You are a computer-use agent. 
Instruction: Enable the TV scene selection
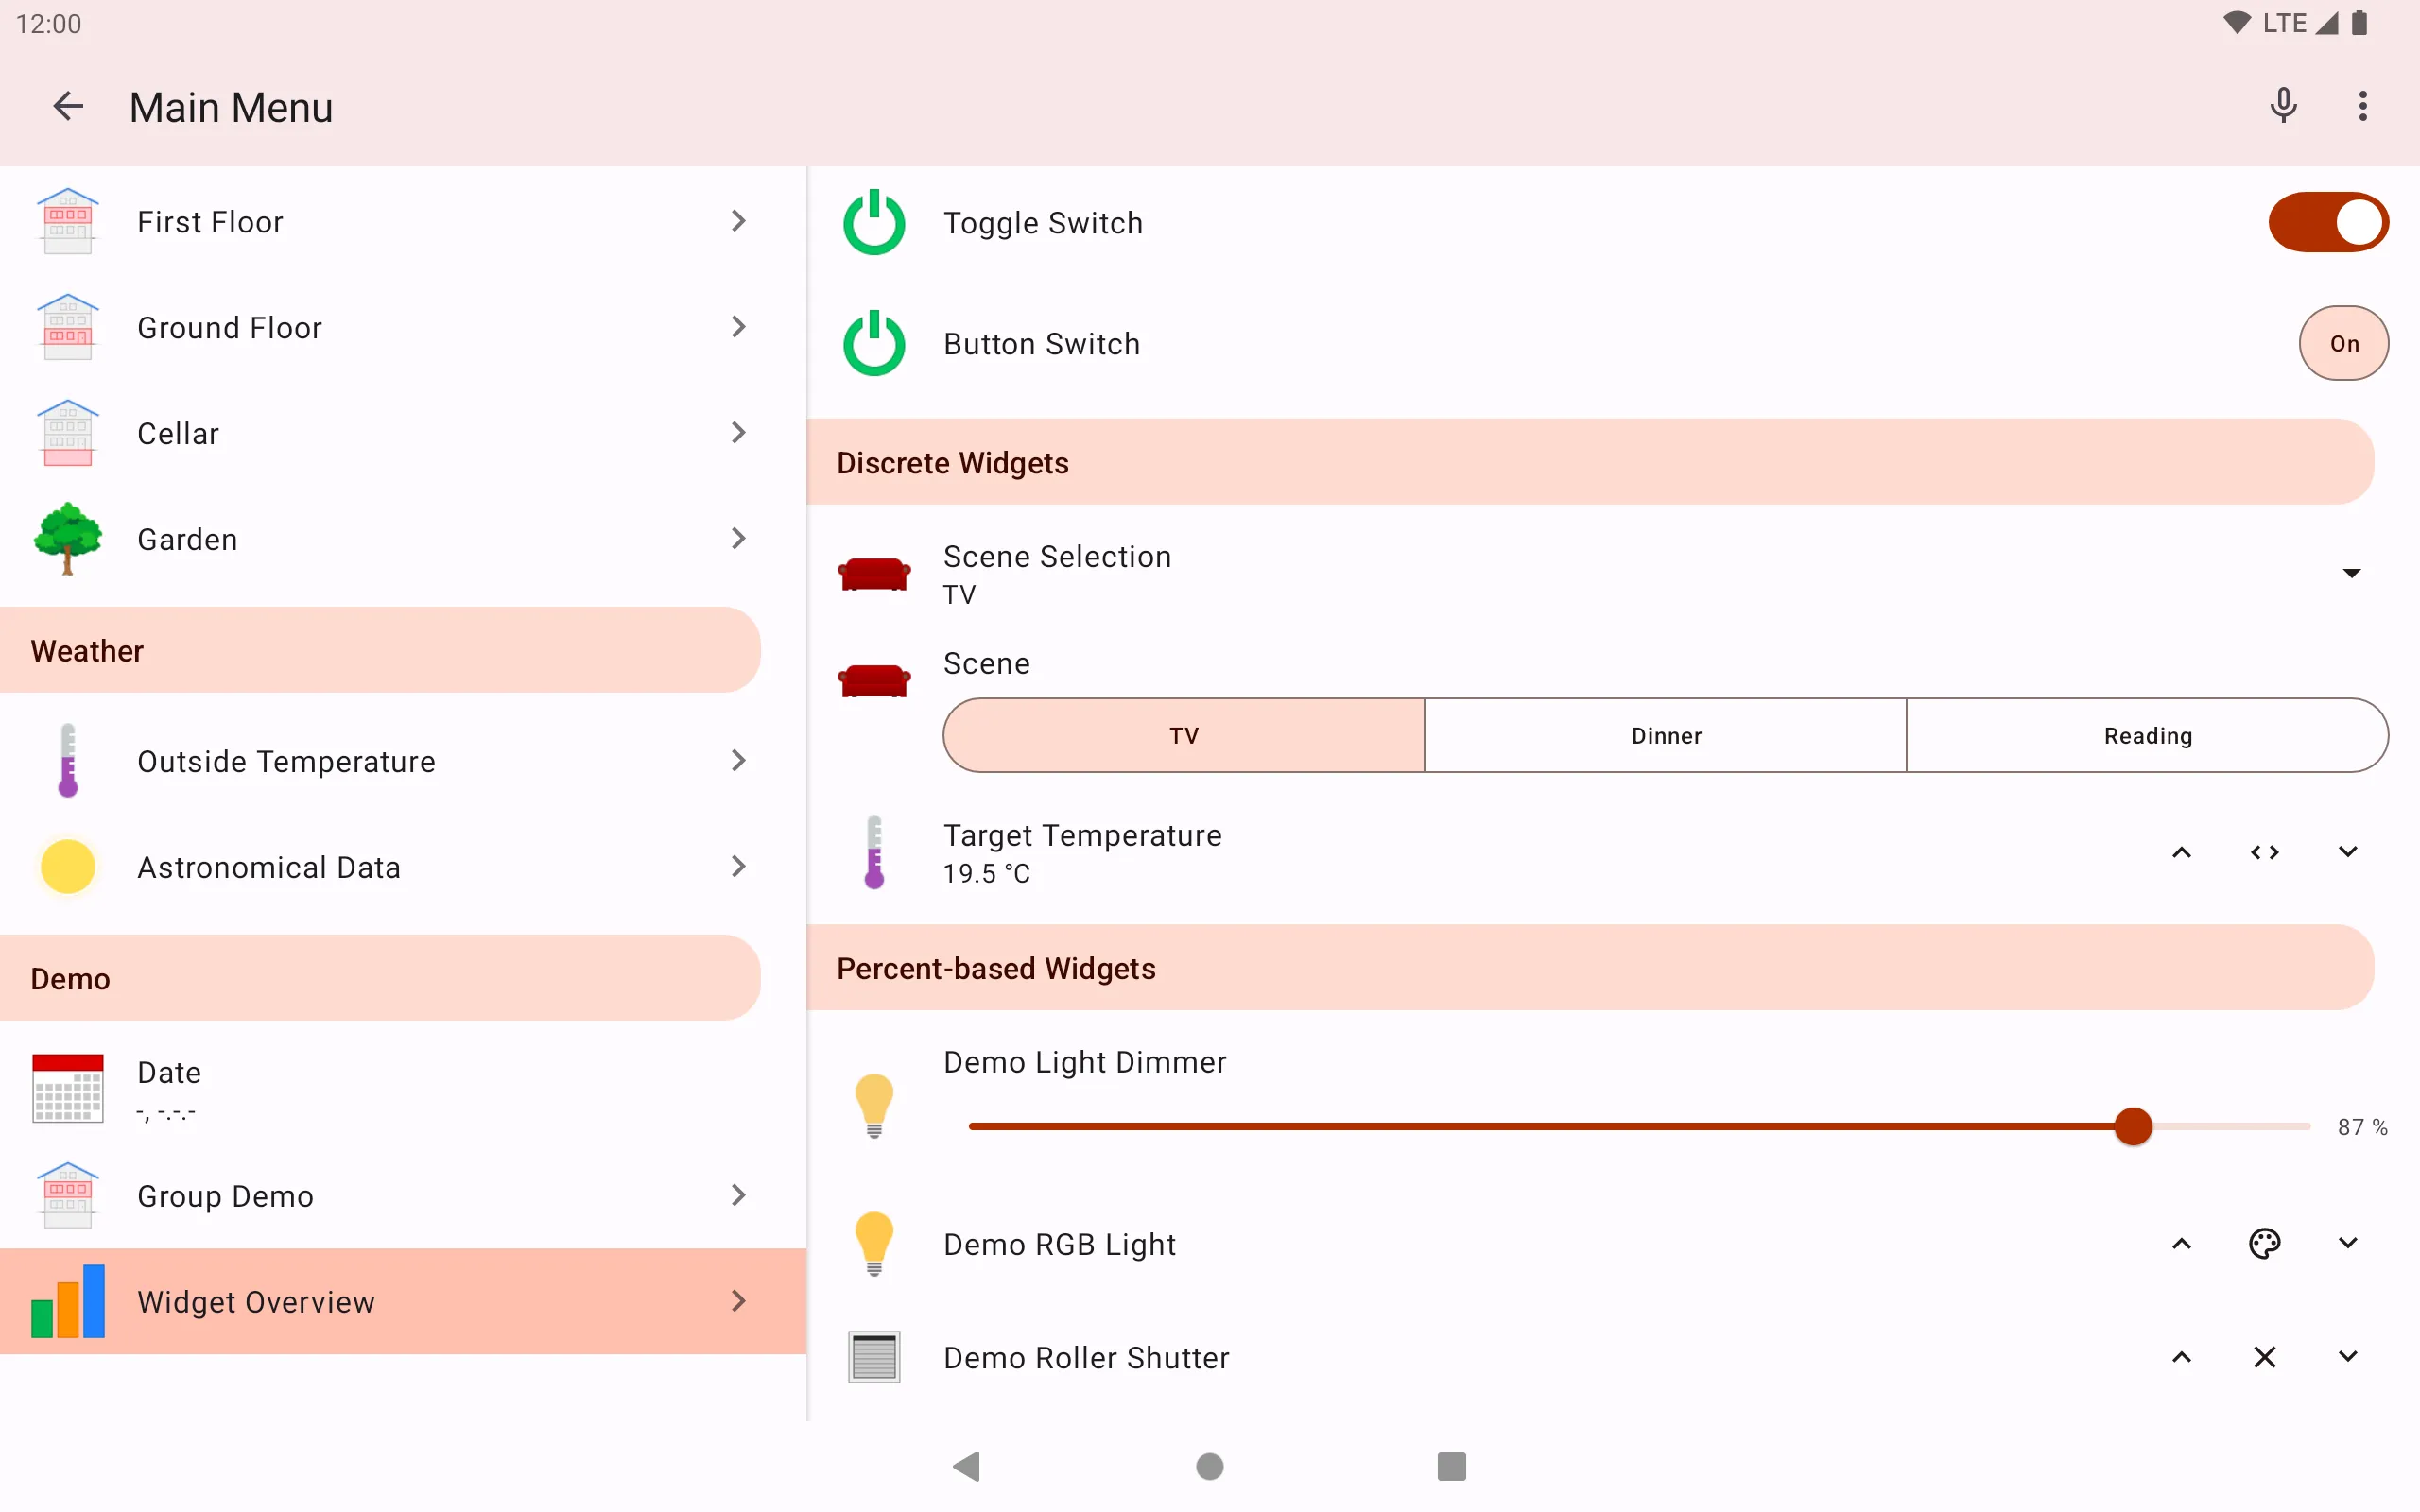point(1182,735)
